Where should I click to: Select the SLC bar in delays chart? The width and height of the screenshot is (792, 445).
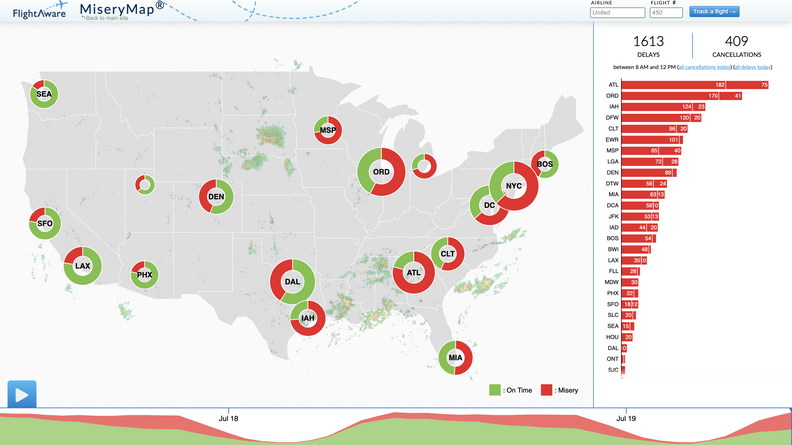(x=628, y=315)
